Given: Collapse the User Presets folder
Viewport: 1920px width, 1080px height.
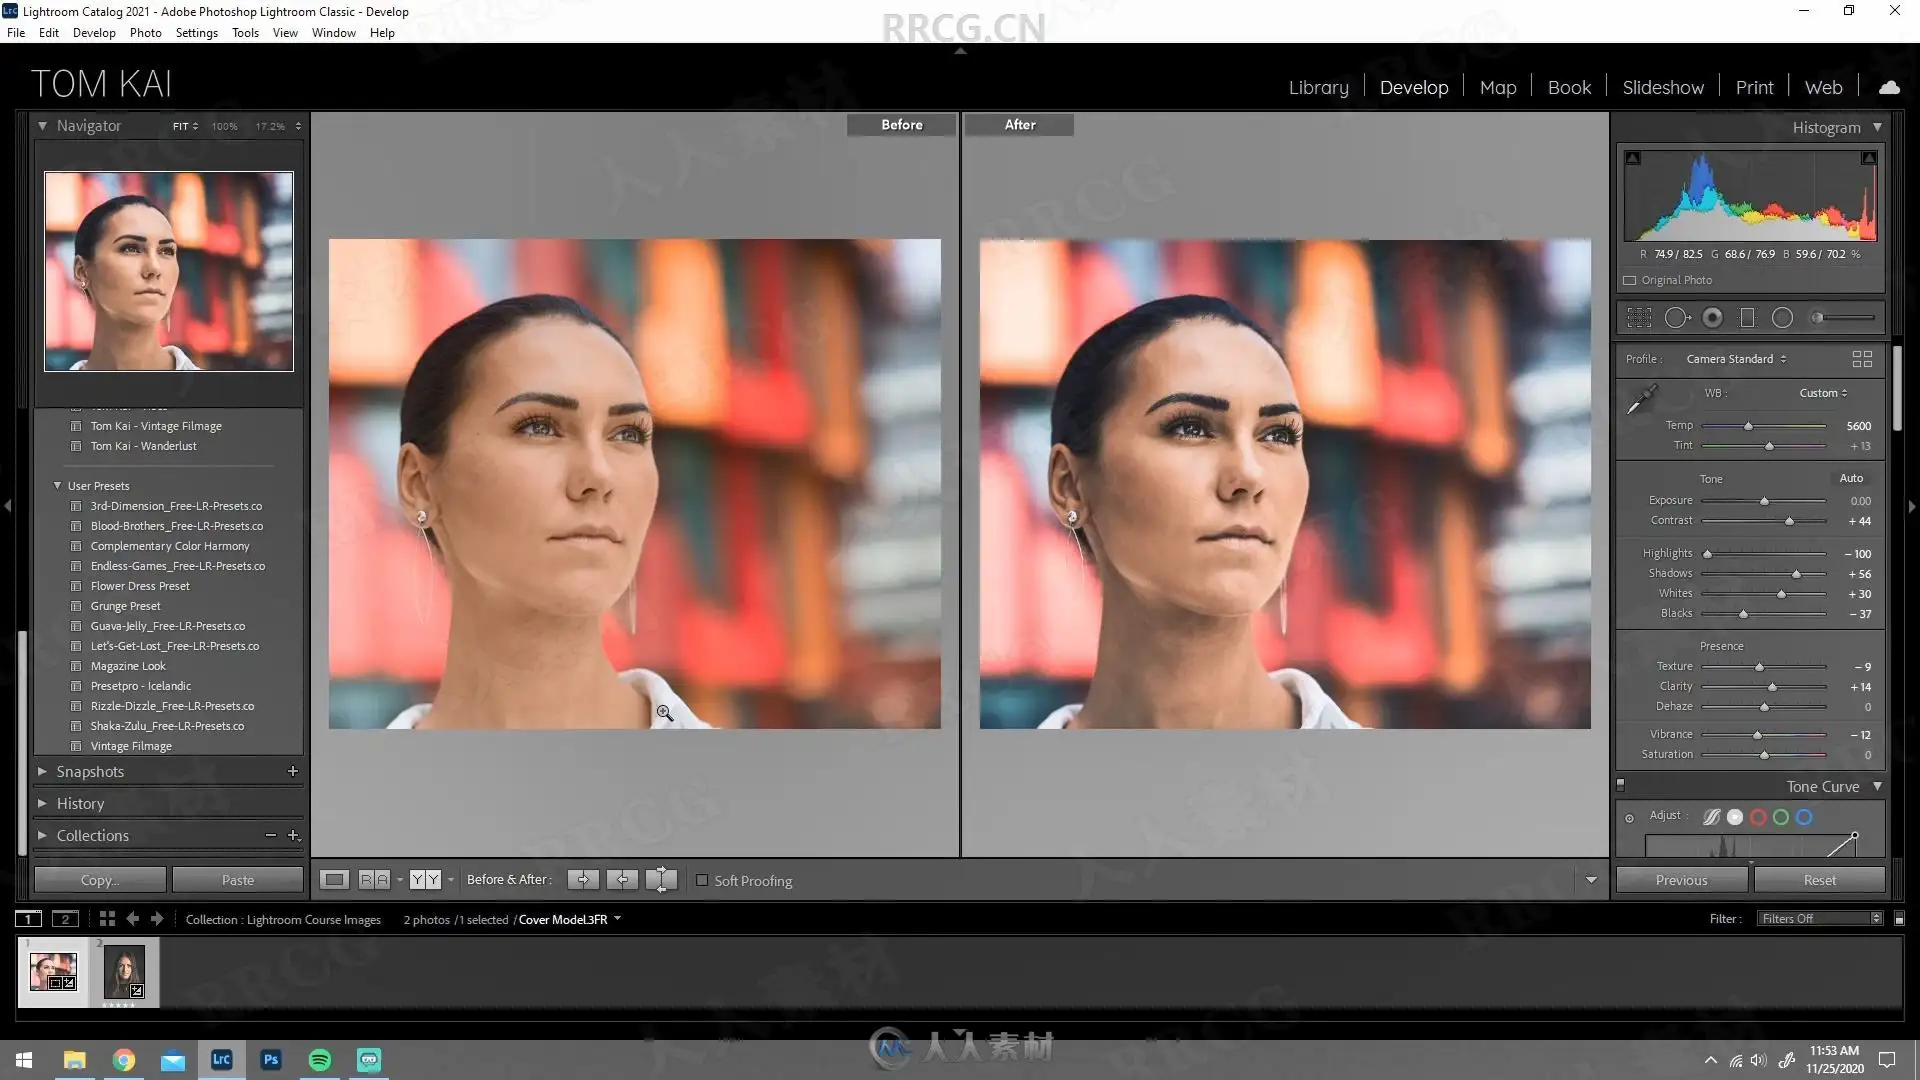Looking at the screenshot, I should tap(57, 486).
